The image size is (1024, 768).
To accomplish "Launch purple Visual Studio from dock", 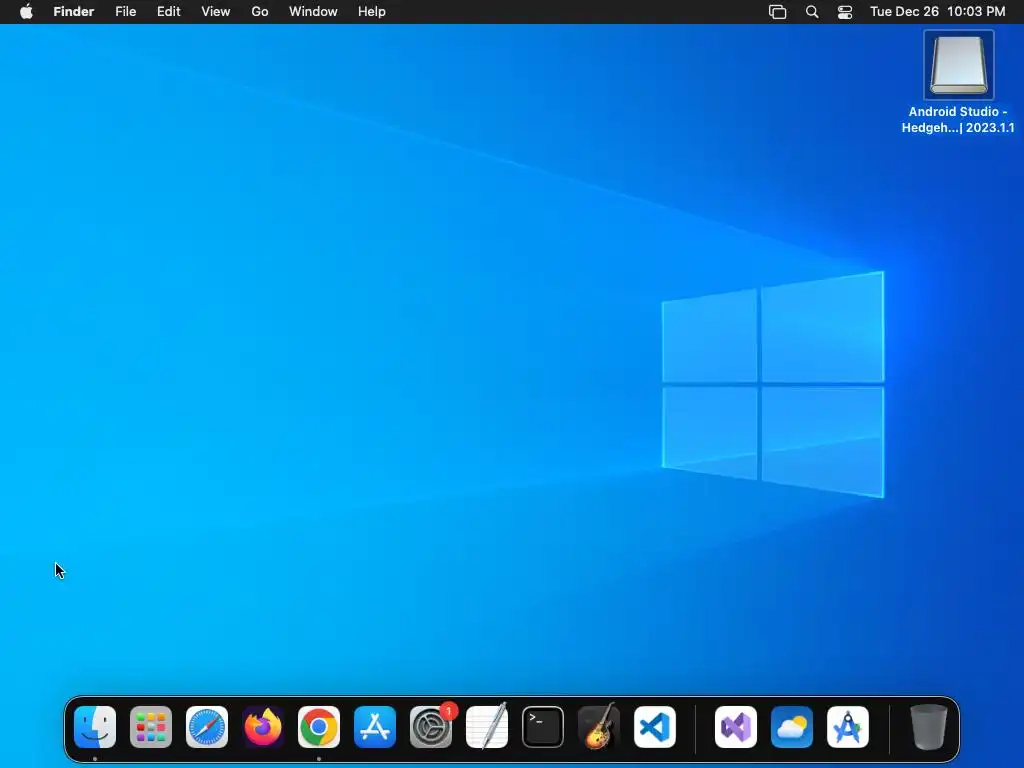I will point(736,727).
